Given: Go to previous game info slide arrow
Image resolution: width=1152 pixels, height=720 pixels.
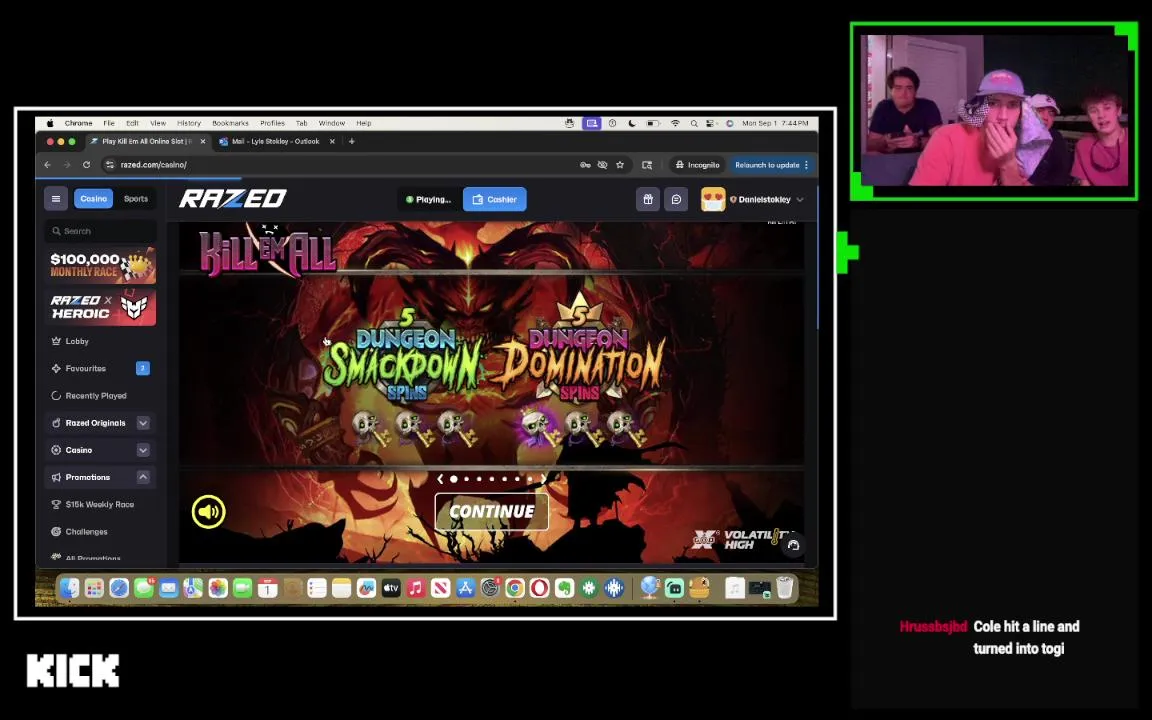Looking at the screenshot, I should click(439, 478).
